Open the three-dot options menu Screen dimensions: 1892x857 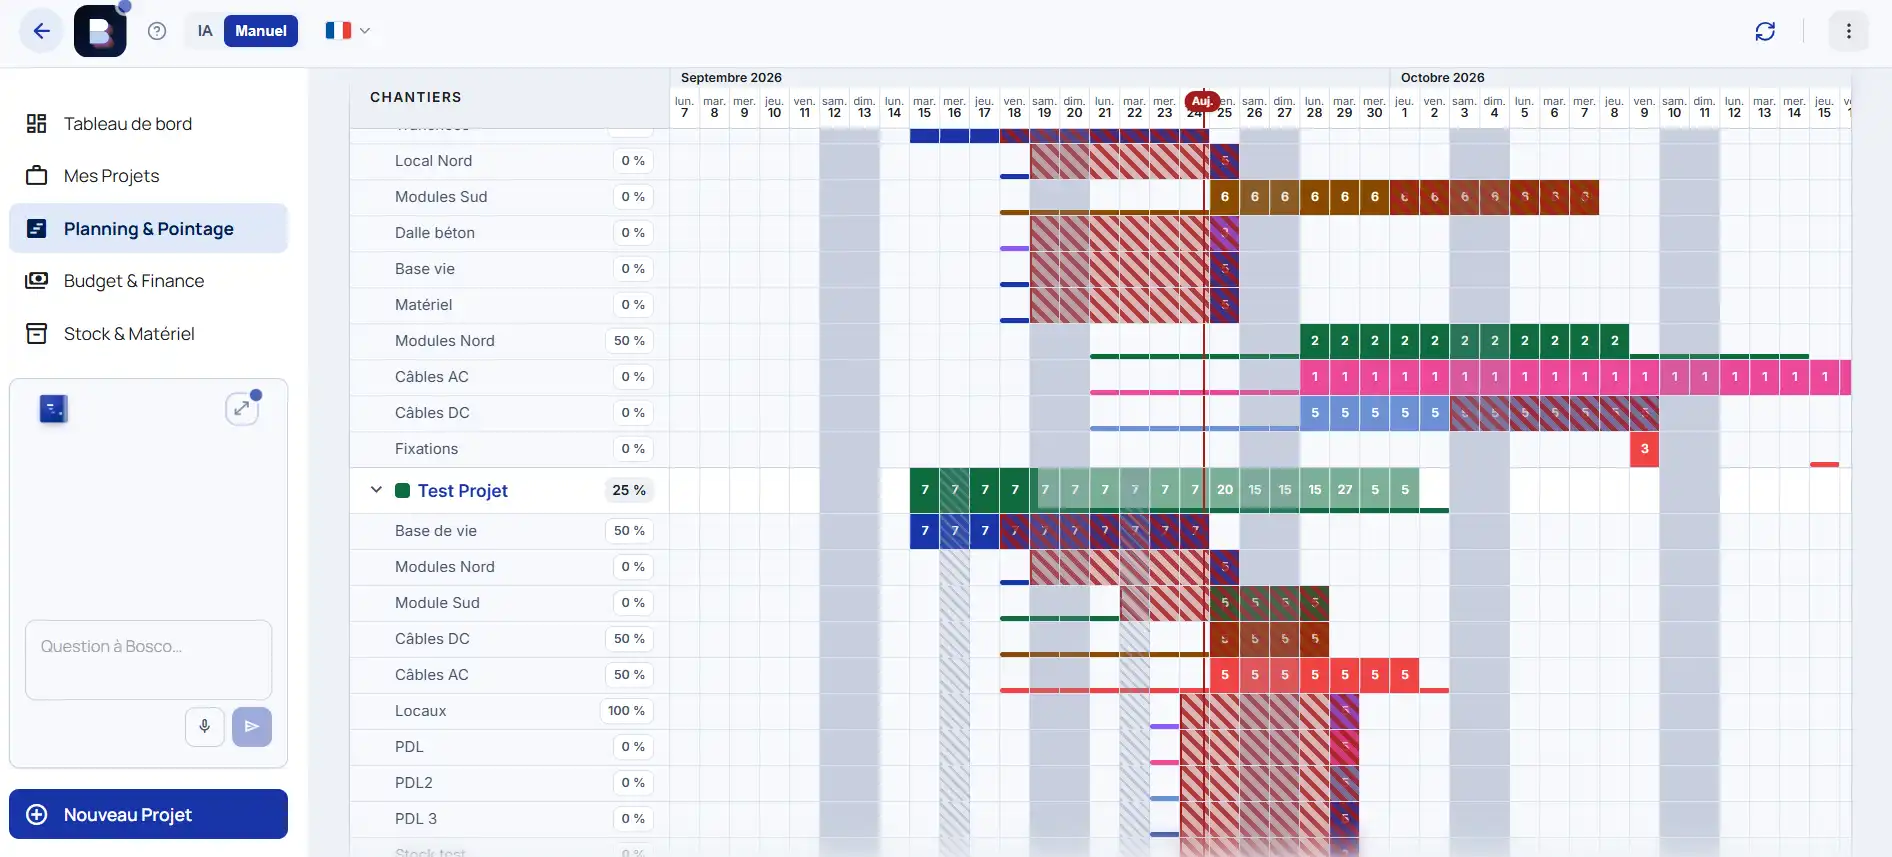[1848, 31]
